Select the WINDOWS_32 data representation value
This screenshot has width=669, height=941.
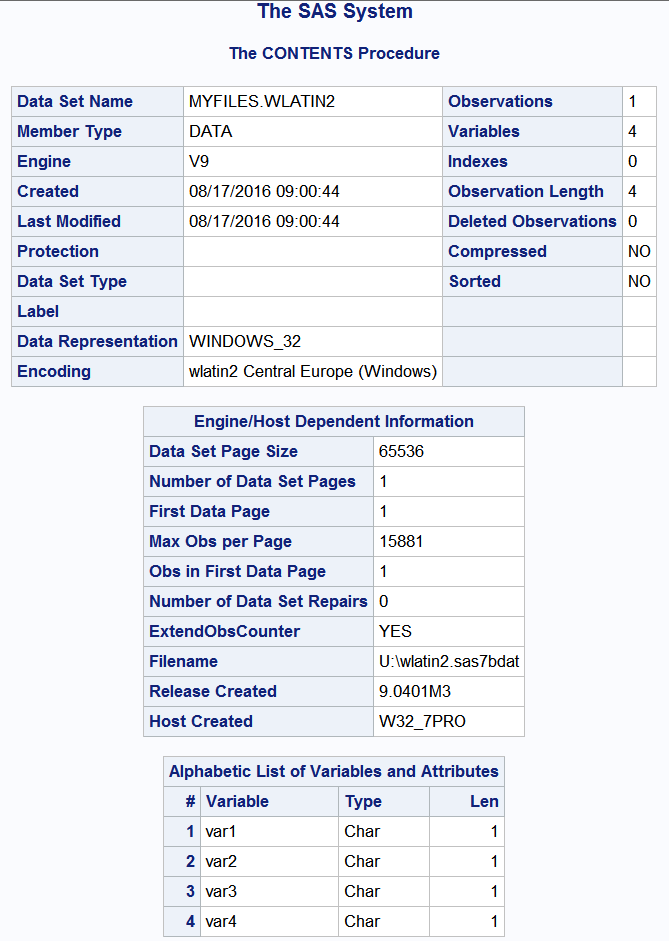click(245, 342)
